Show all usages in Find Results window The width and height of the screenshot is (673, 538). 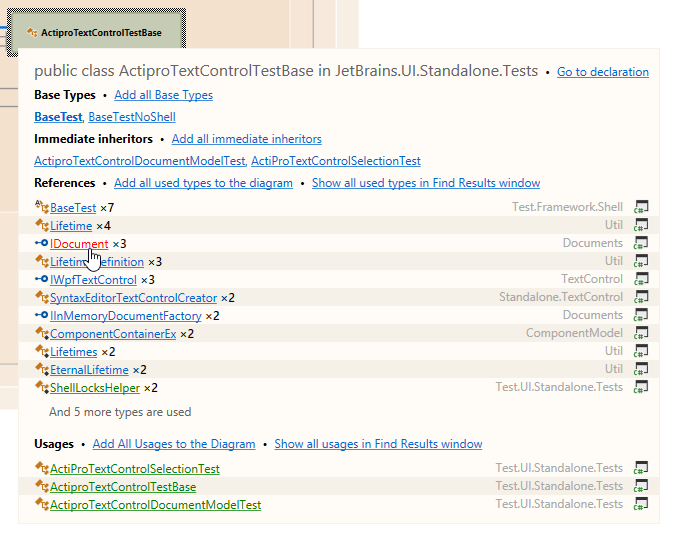click(378, 443)
